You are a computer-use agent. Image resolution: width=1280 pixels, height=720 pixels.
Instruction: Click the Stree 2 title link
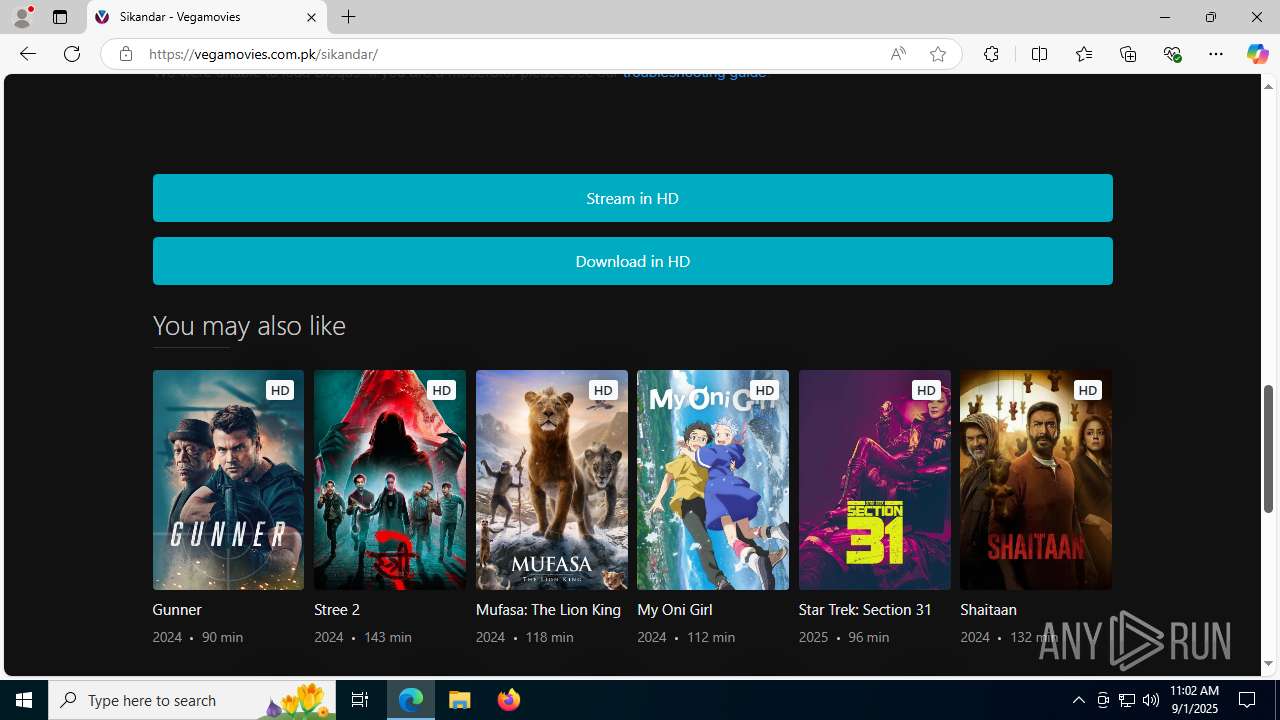point(337,609)
